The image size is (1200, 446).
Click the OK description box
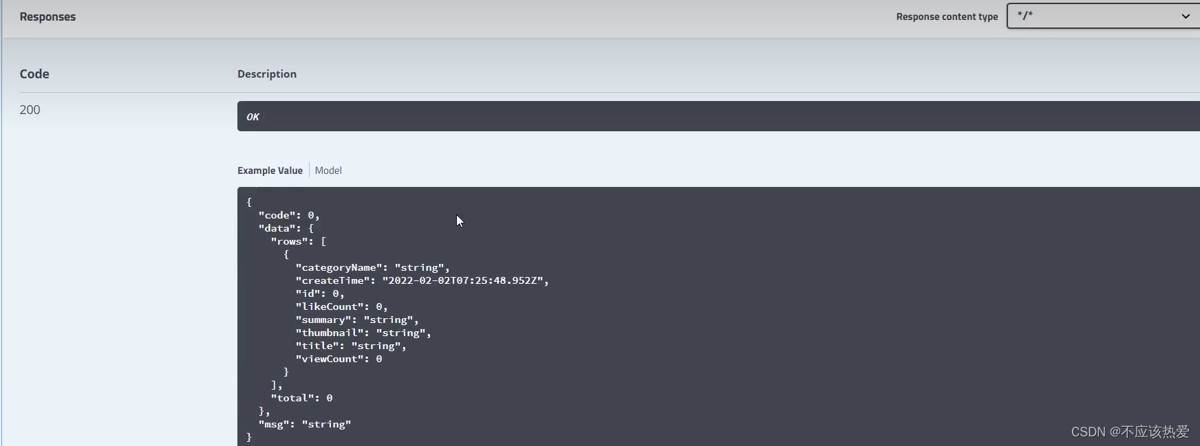pyautogui.click(x=718, y=116)
